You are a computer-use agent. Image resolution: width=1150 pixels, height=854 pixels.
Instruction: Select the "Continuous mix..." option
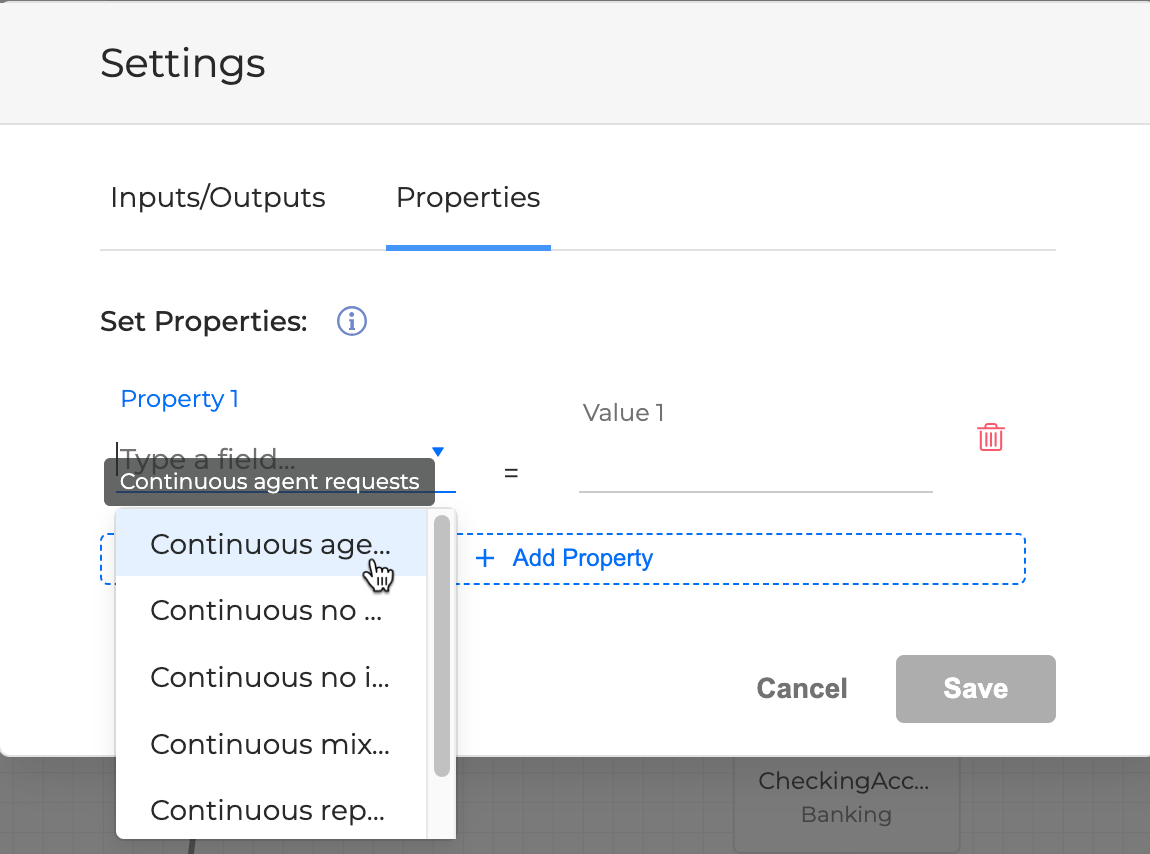pos(270,744)
